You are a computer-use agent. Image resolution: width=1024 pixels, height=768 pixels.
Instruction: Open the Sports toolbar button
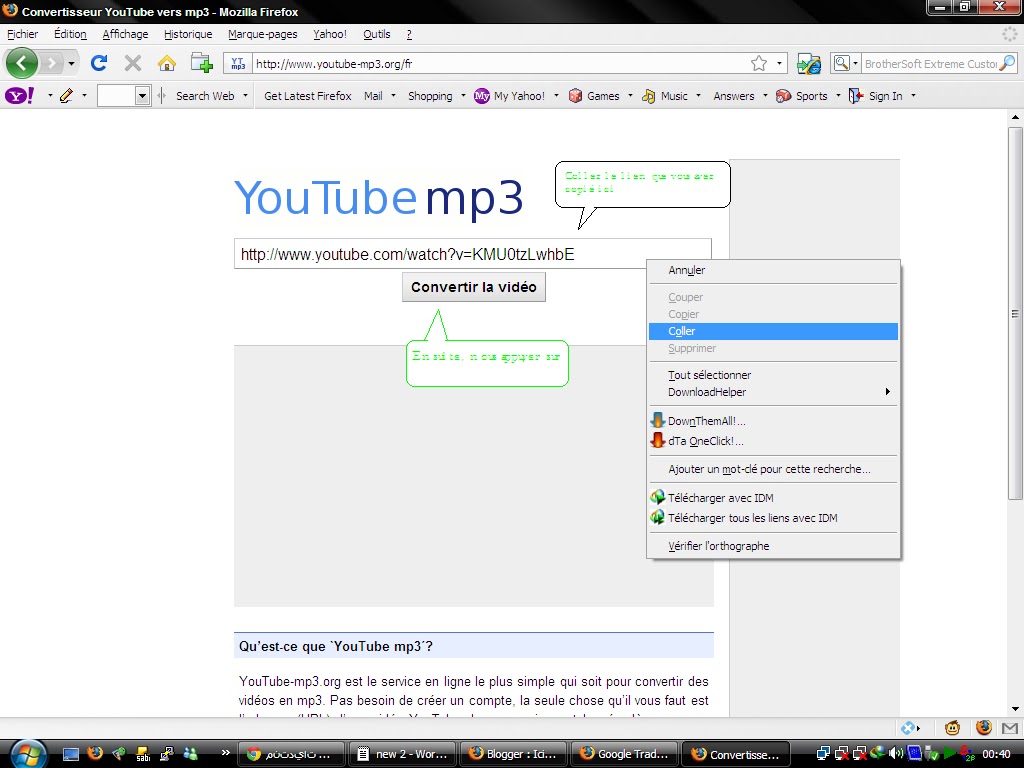pyautogui.click(x=801, y=96)
